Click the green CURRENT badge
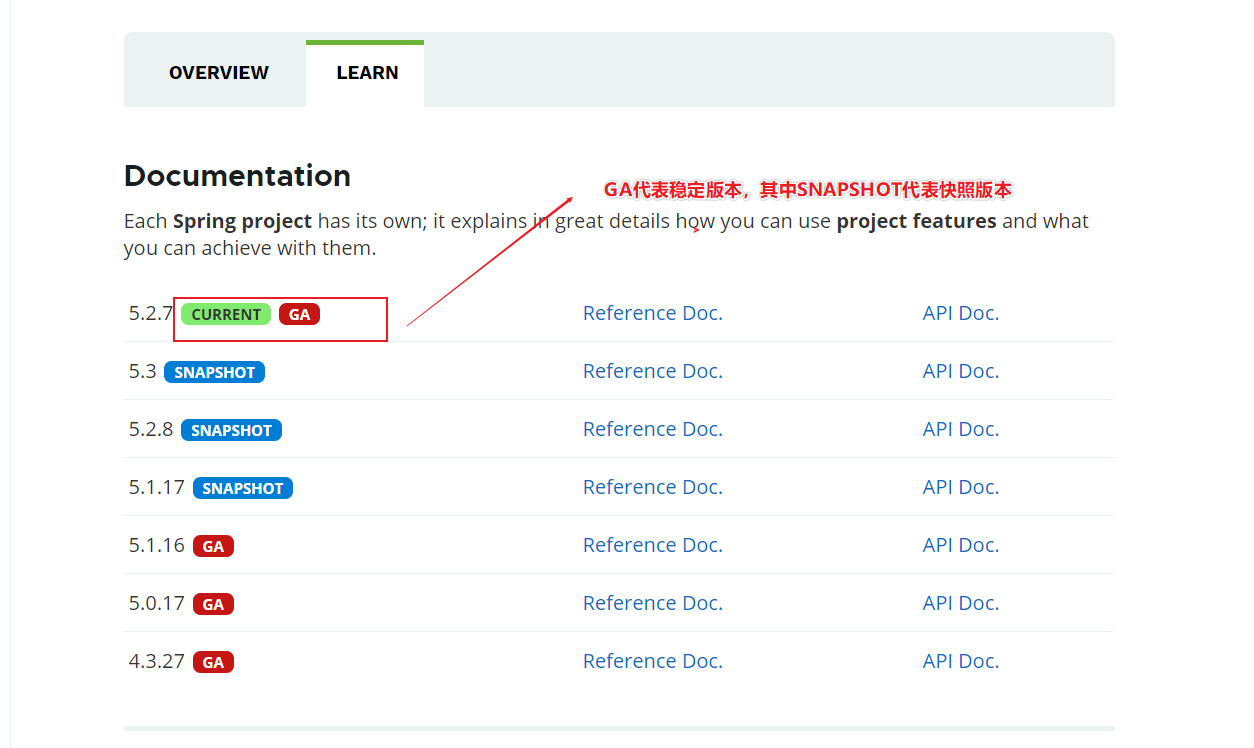The height and width of the screenshot is (748, 1254). (x=226, y=314)
